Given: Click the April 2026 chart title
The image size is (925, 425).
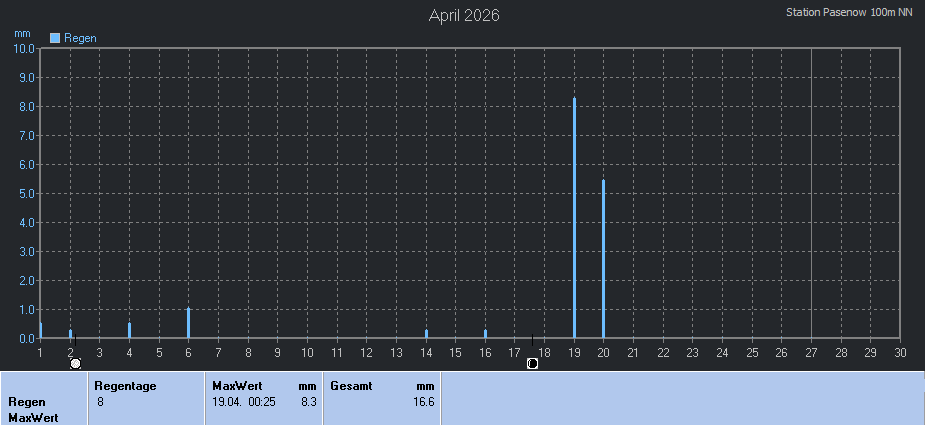Looking at the screenshot, I should coord(464,15).
